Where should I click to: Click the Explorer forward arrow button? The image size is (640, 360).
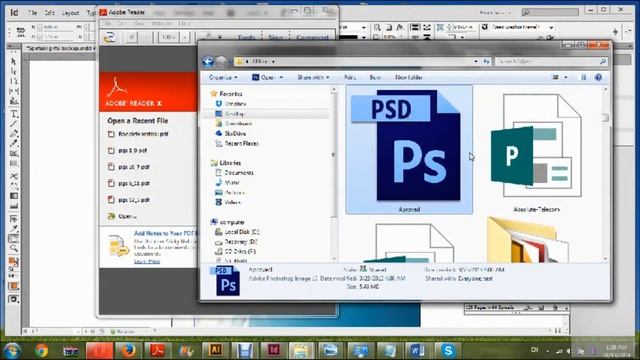tap(221, 61)
